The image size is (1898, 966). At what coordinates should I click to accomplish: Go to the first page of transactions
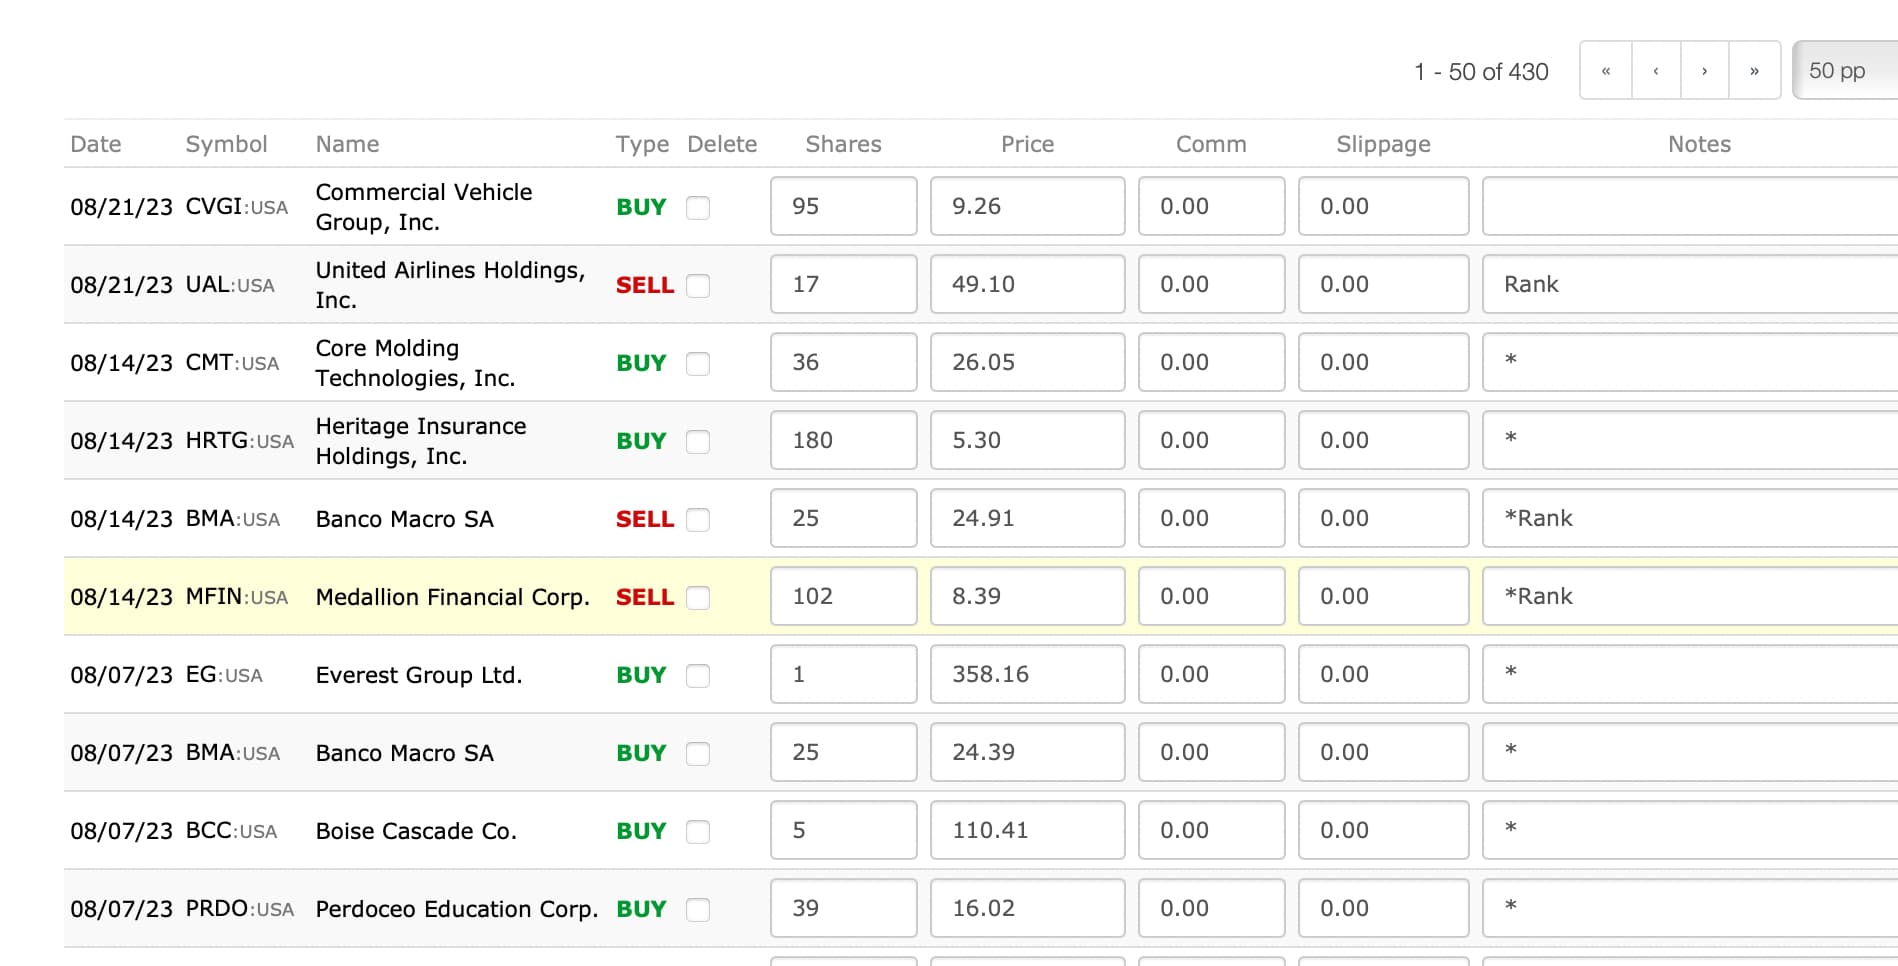point(1606,70)
